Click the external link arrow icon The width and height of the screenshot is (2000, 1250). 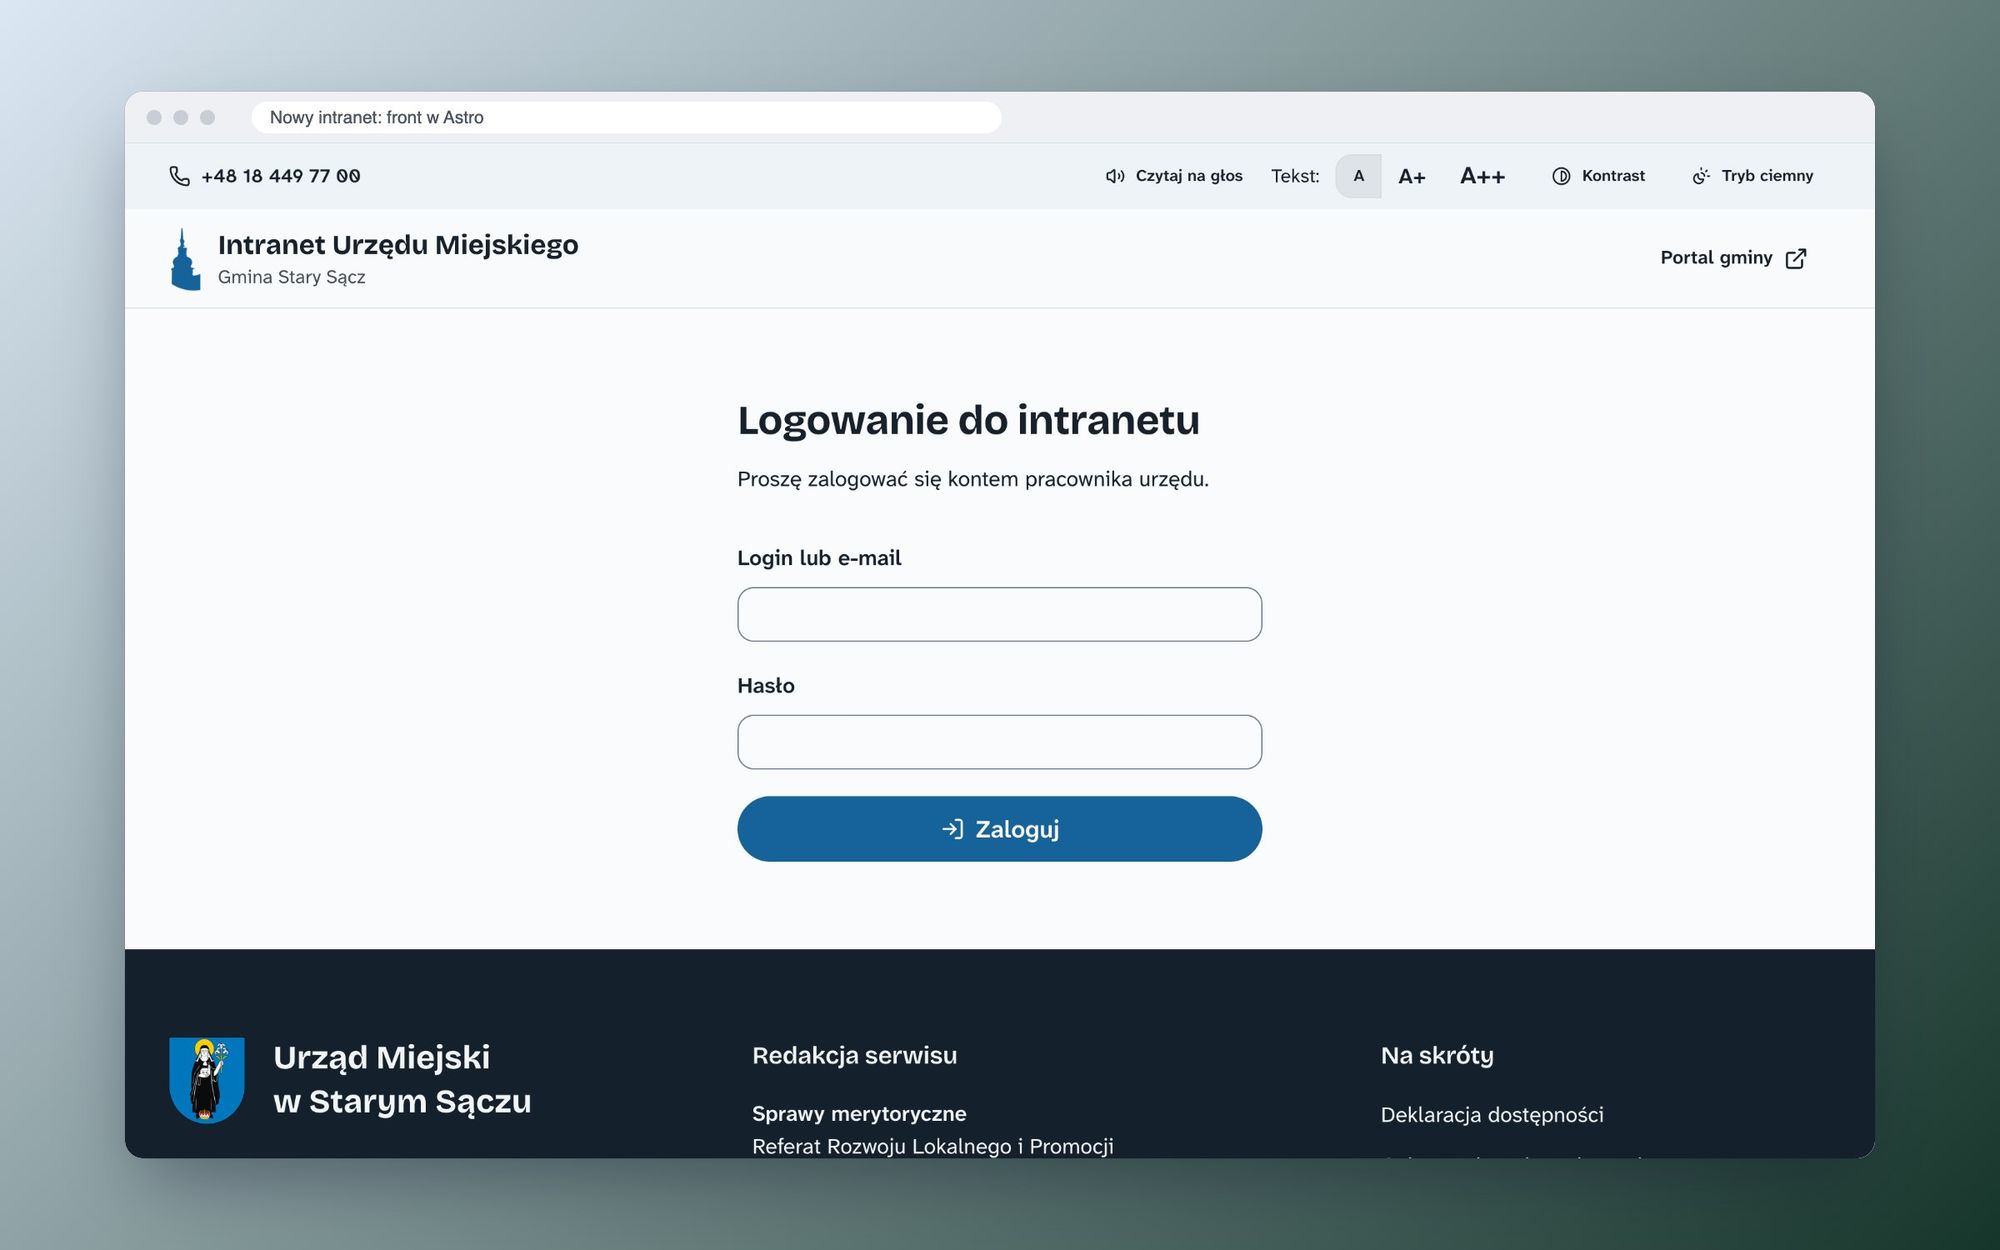coord(1796,258)
